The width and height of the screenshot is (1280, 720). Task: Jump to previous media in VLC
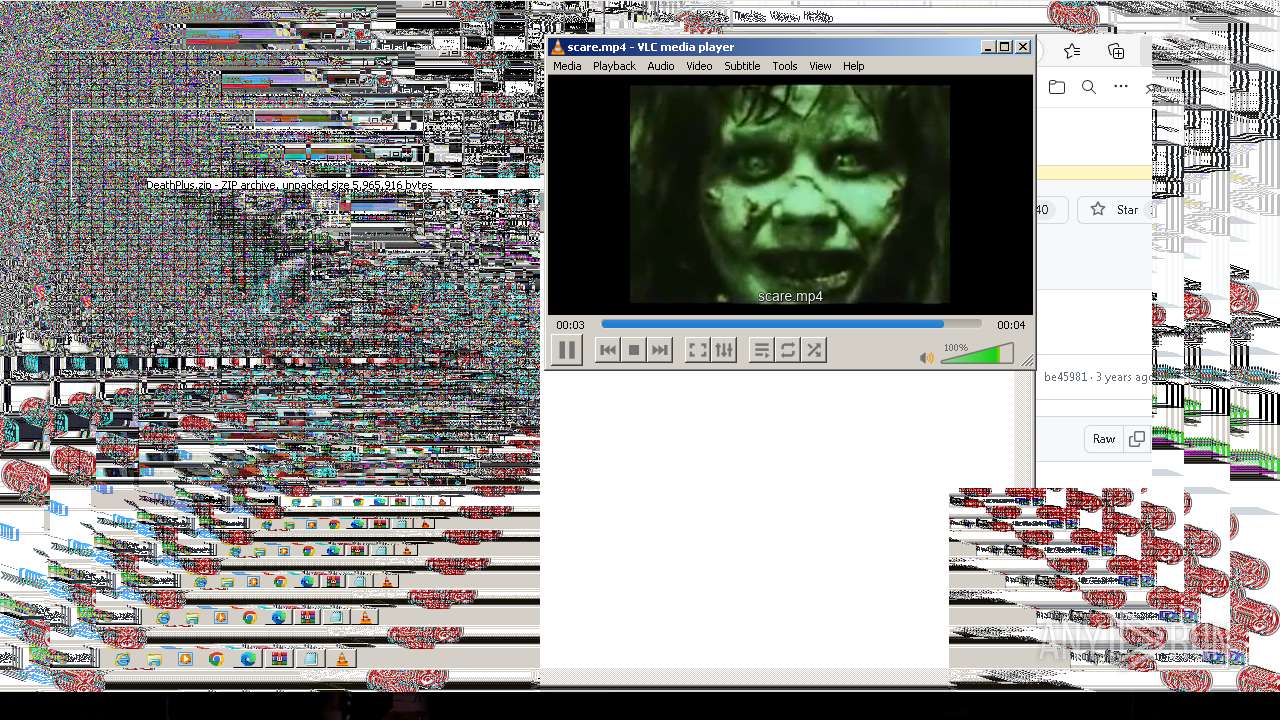(x=607, y=350)
